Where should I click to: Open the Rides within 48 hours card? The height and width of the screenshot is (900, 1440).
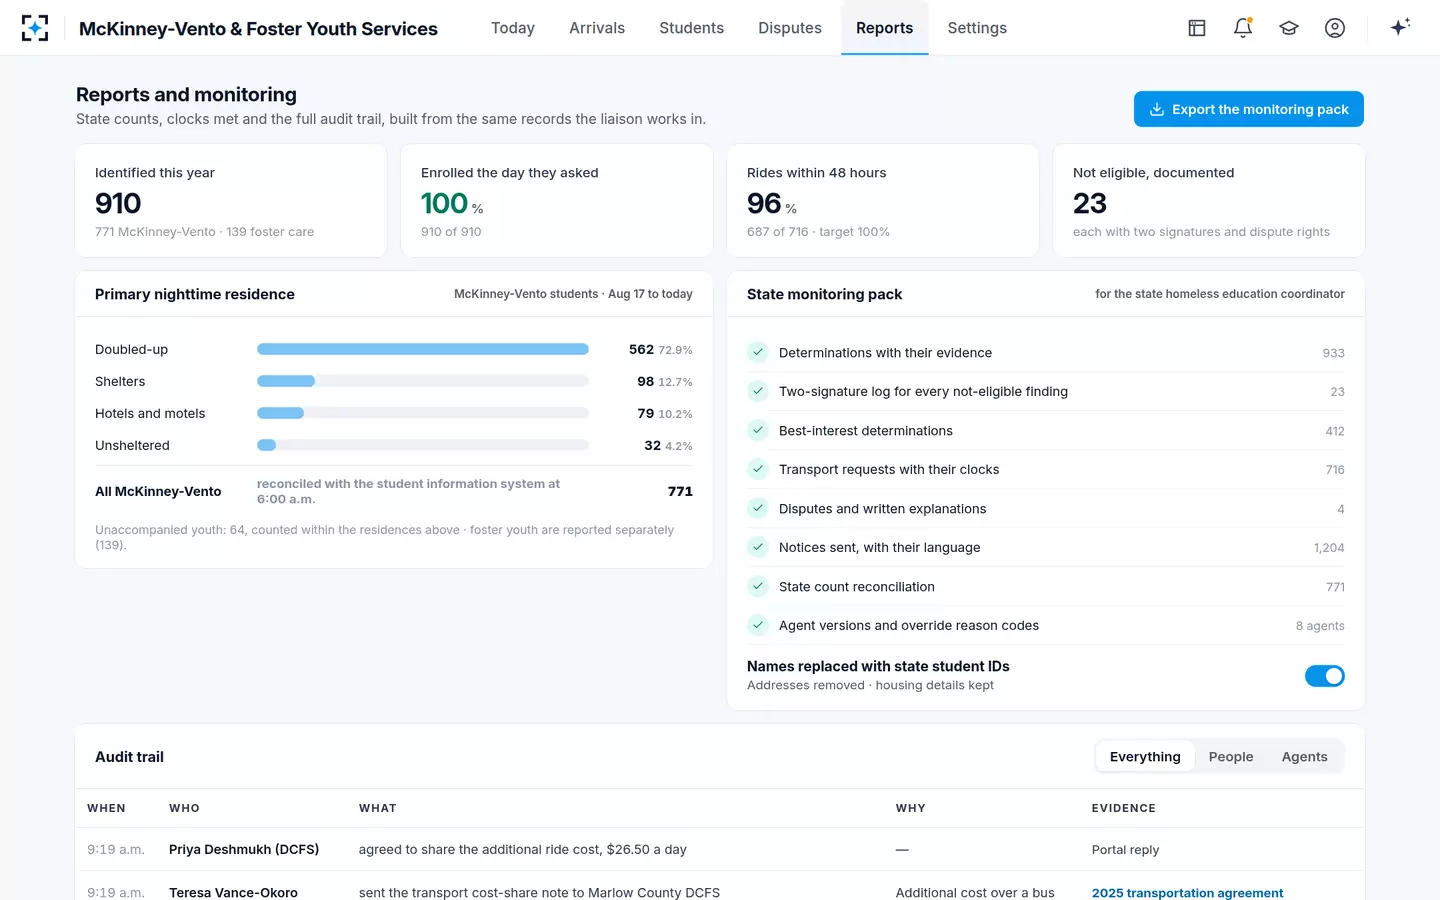coord(883,201)
